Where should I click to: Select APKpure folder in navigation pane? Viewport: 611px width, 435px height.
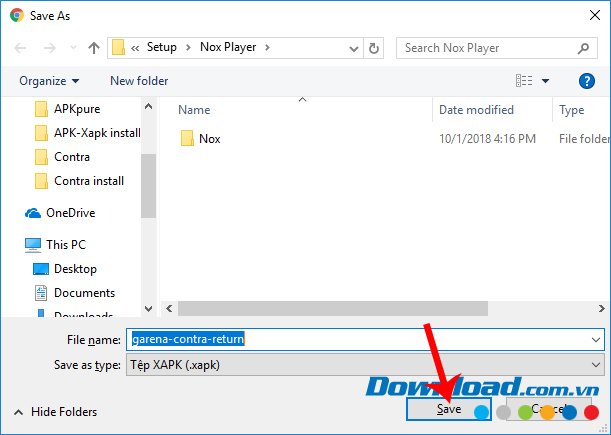(77, 109)
